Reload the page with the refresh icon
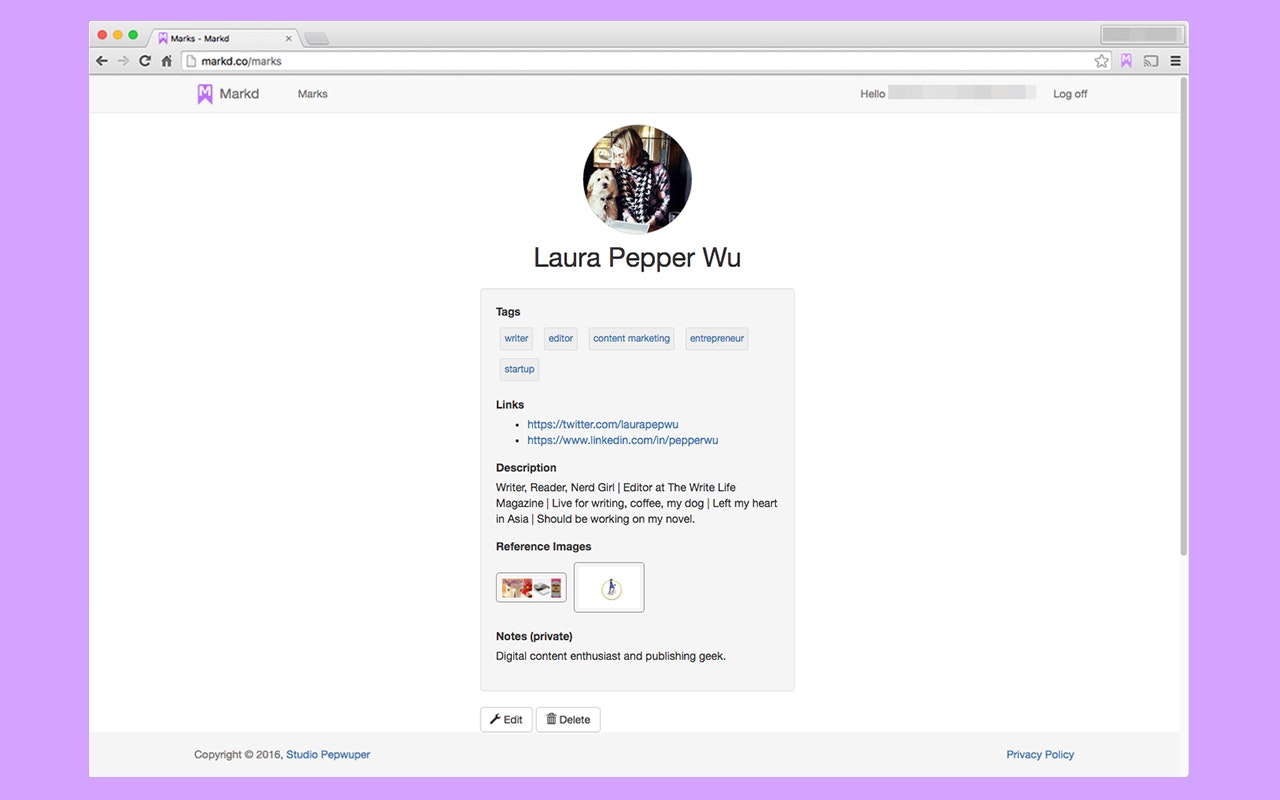Image resolution: width=1280 pixels, height=800 pixels. tap(145, 61)
